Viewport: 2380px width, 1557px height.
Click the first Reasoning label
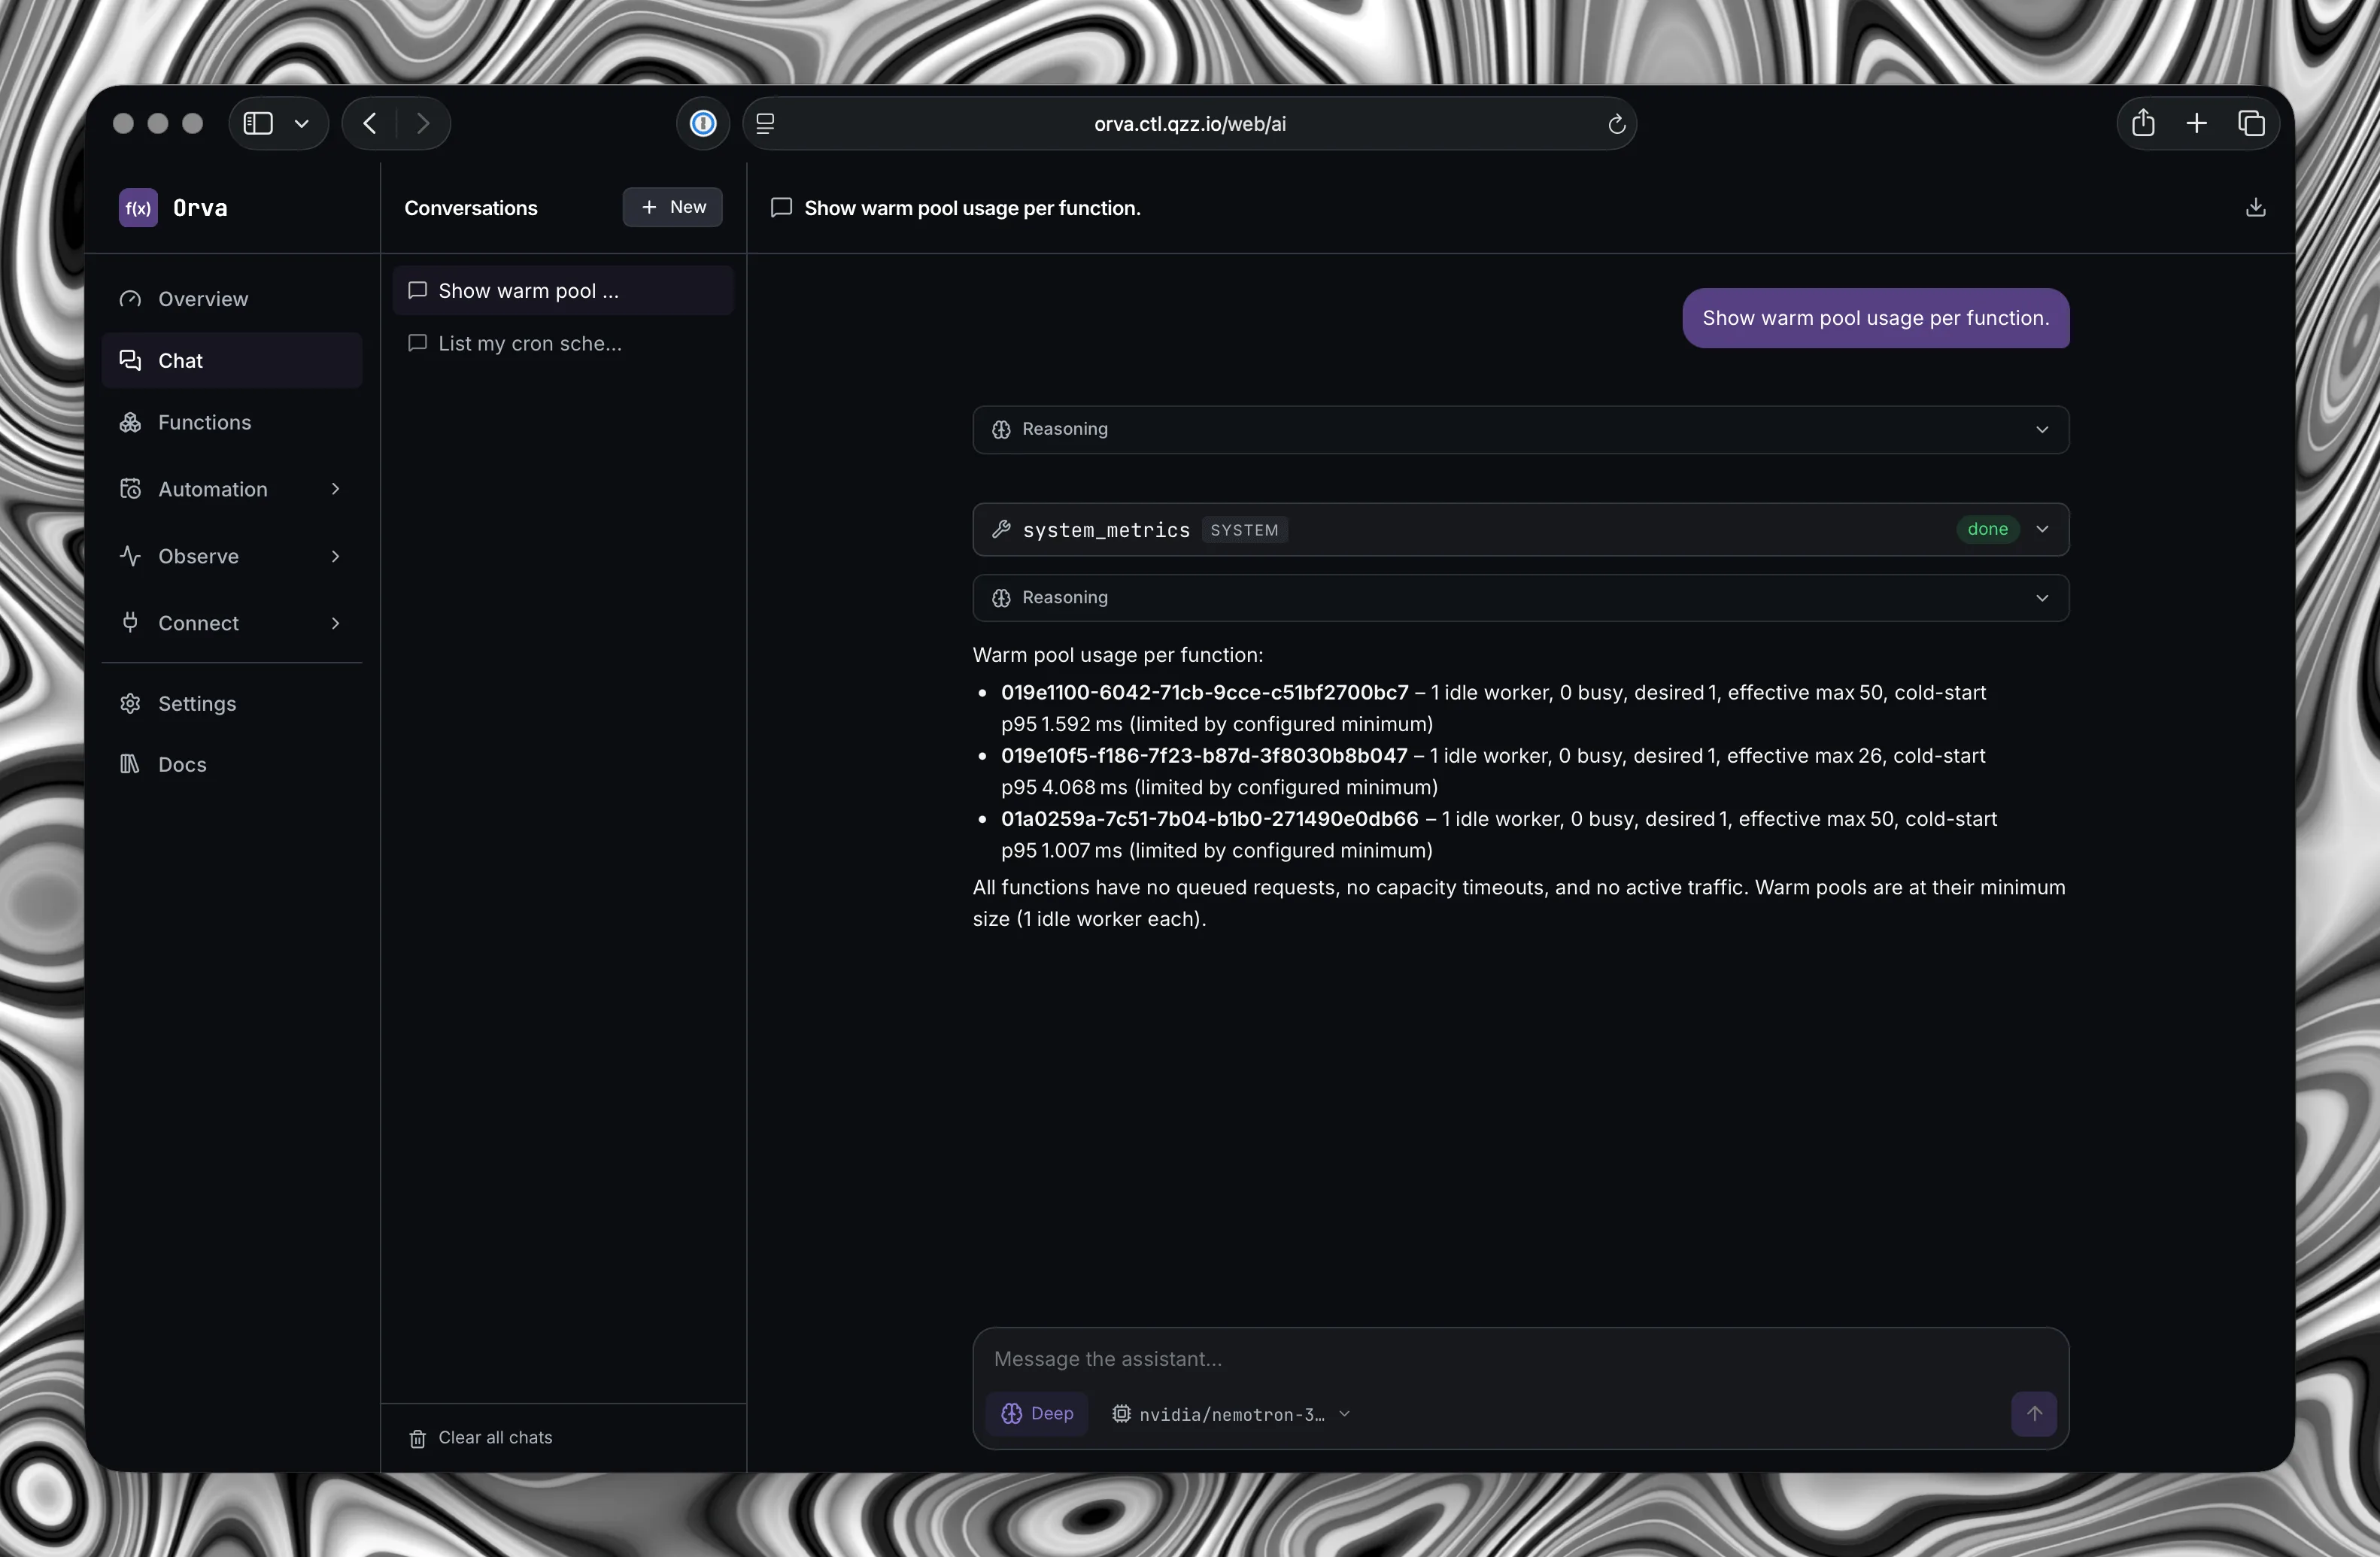1065,430
